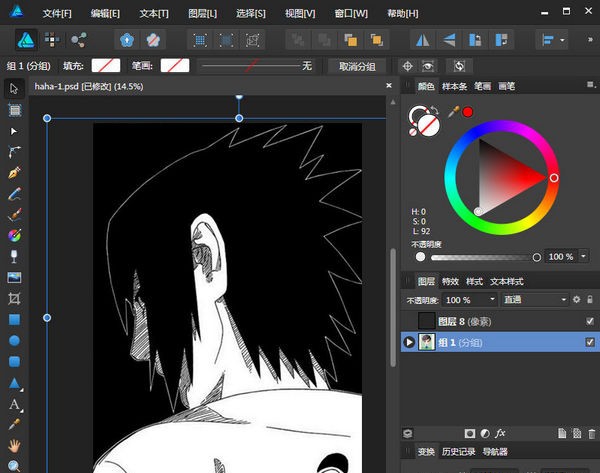This screenshot has width=600, height=473.
Task: Open layer effects fx icon
Action: 500,433
